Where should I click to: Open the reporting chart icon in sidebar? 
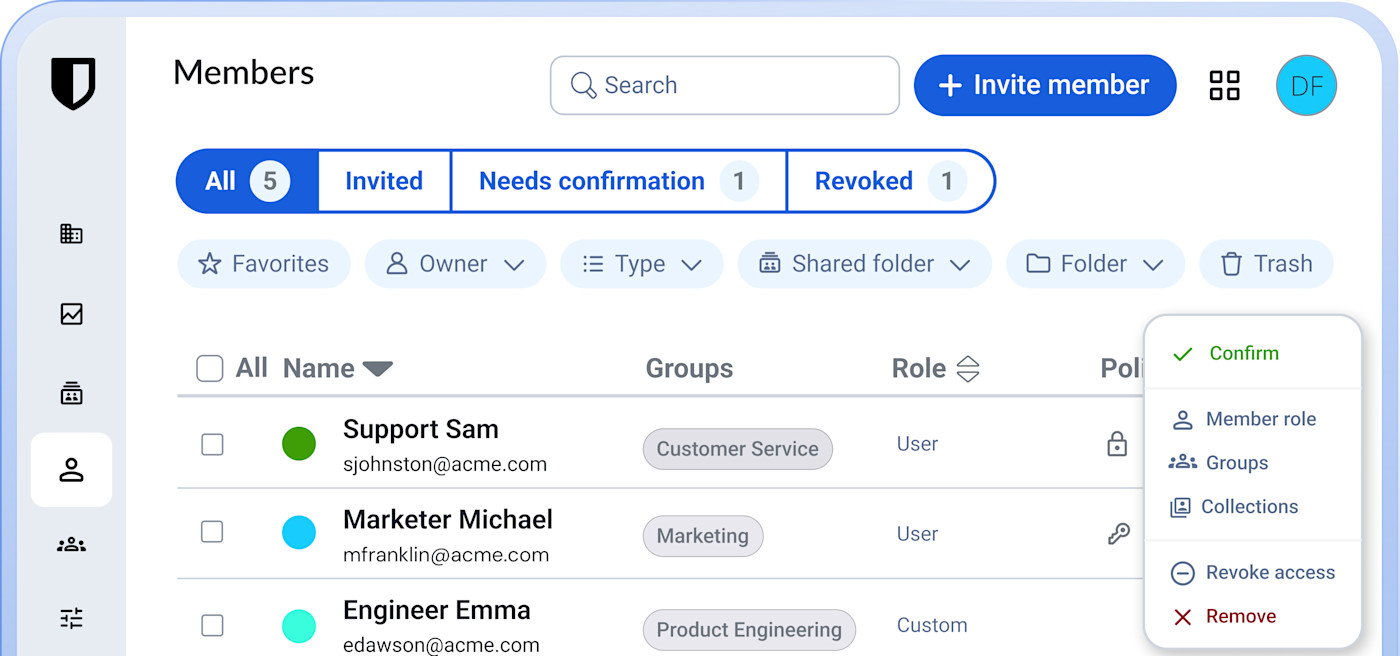tap(71, 314)
